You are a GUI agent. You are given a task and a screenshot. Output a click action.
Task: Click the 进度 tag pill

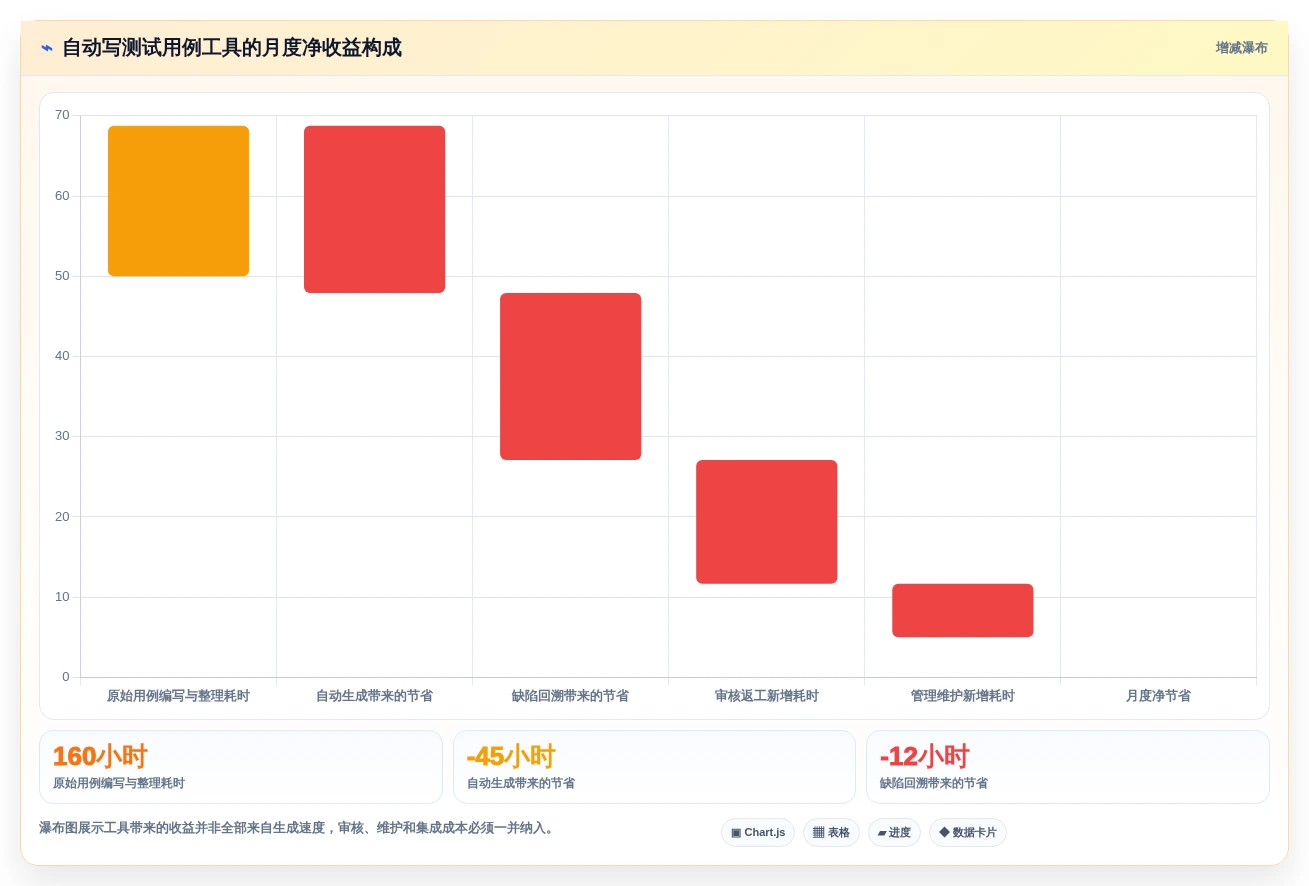click(894, 832)
